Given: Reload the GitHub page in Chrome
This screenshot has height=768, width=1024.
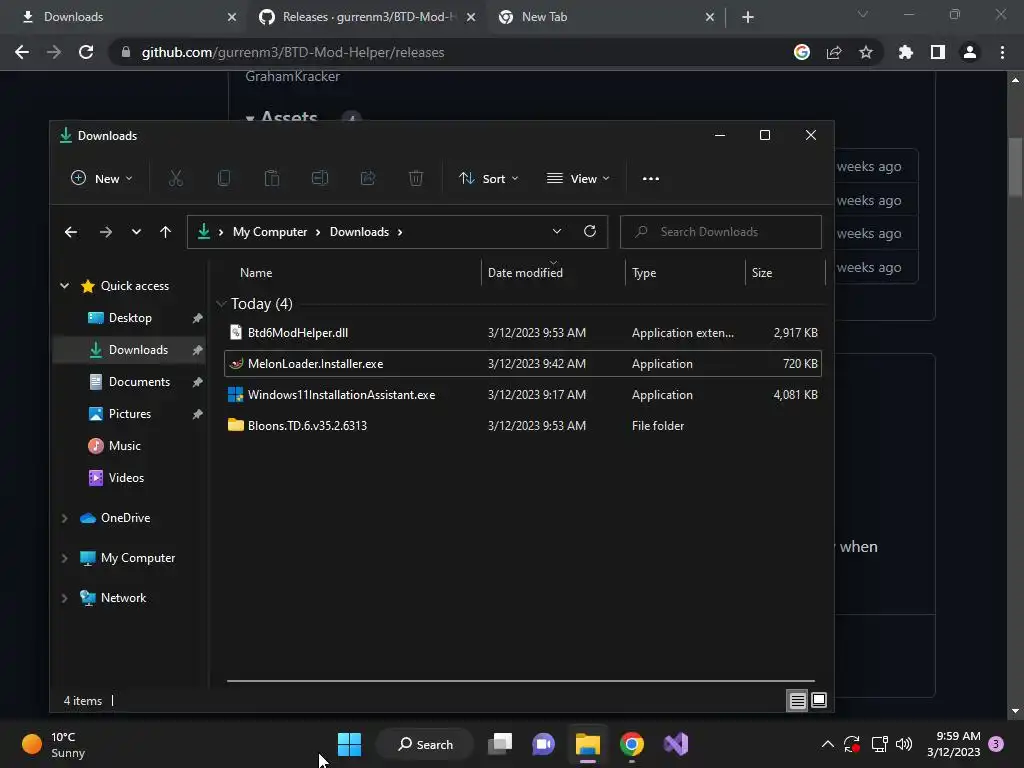Looking at the screenshot, I should point(86,52).
